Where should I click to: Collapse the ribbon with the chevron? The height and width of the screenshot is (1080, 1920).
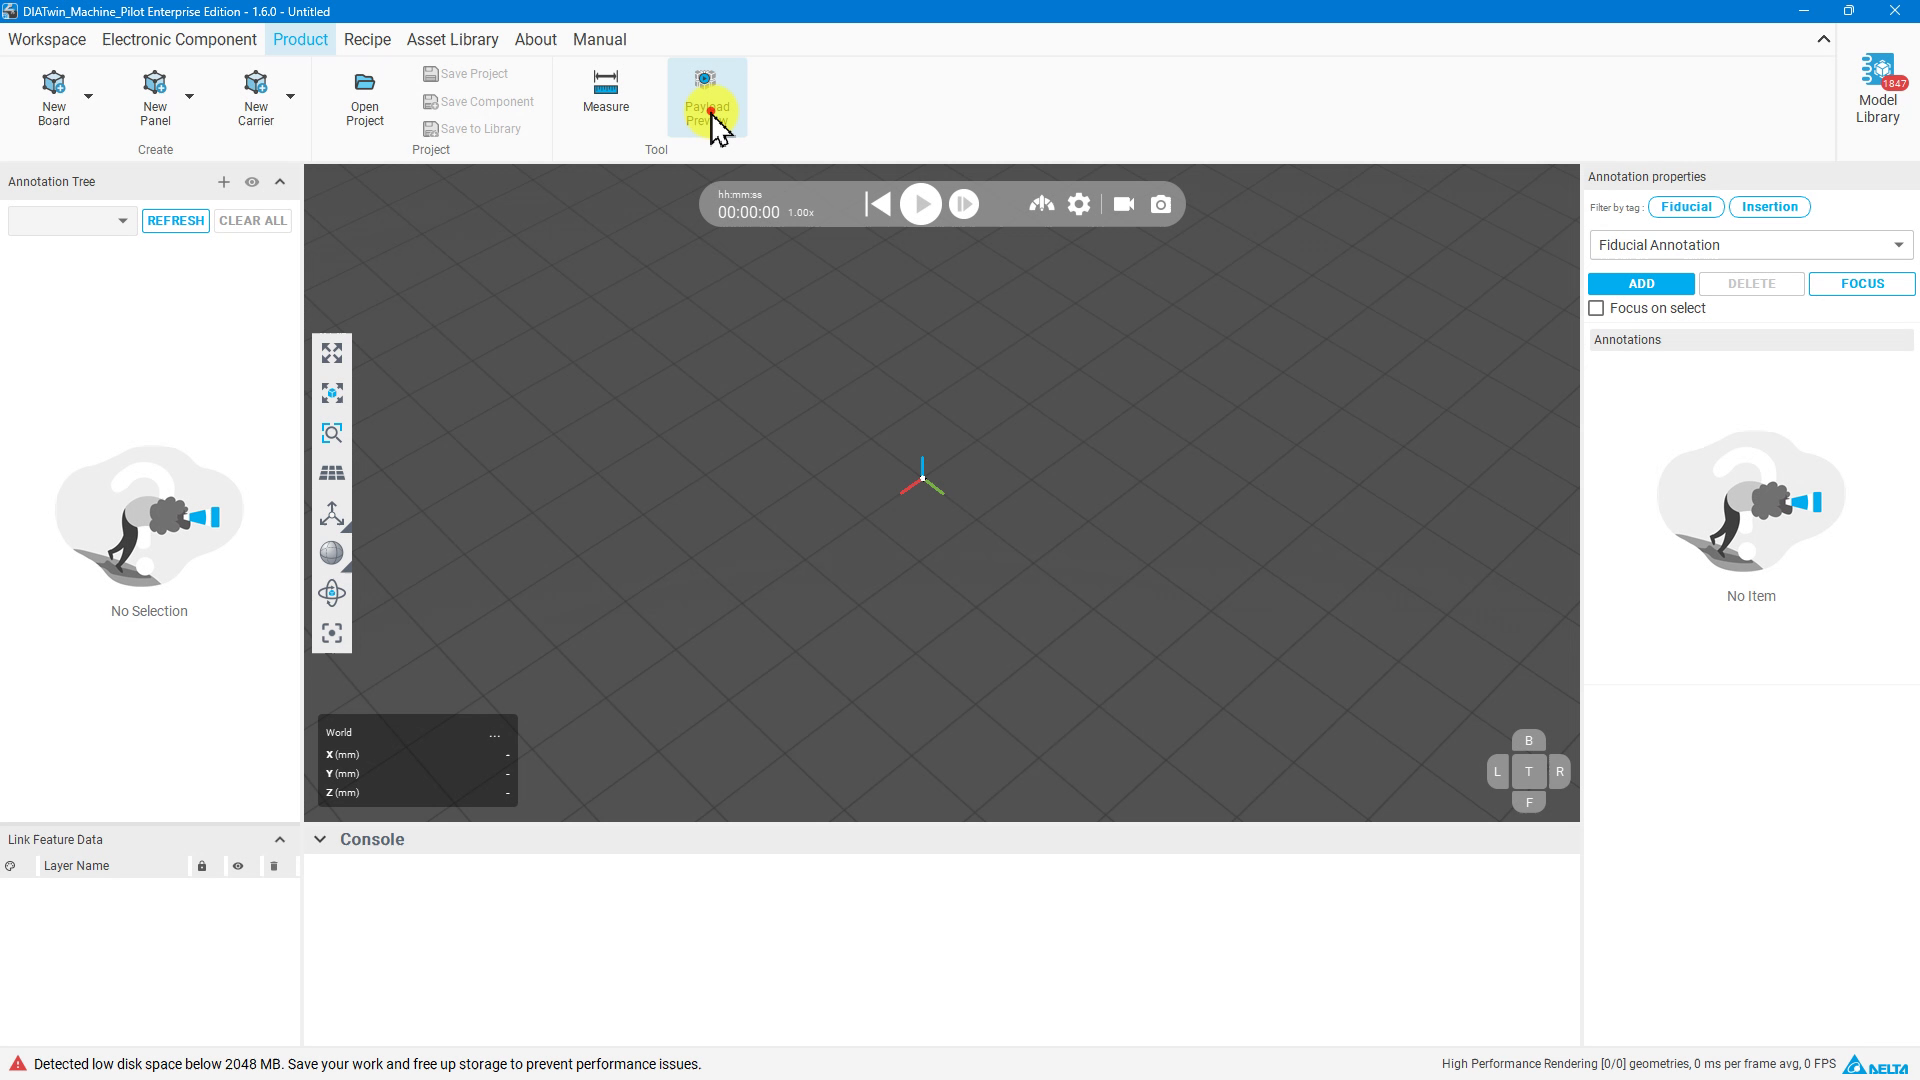coord(1824,39)
